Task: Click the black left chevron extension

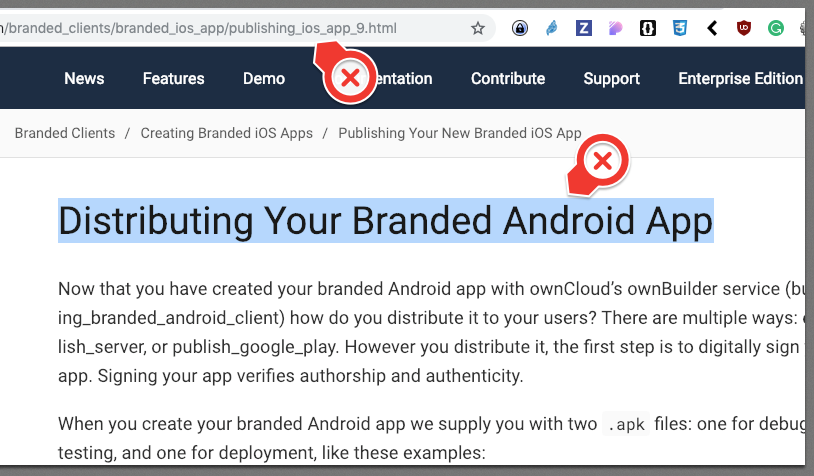Action: point(712,28)
